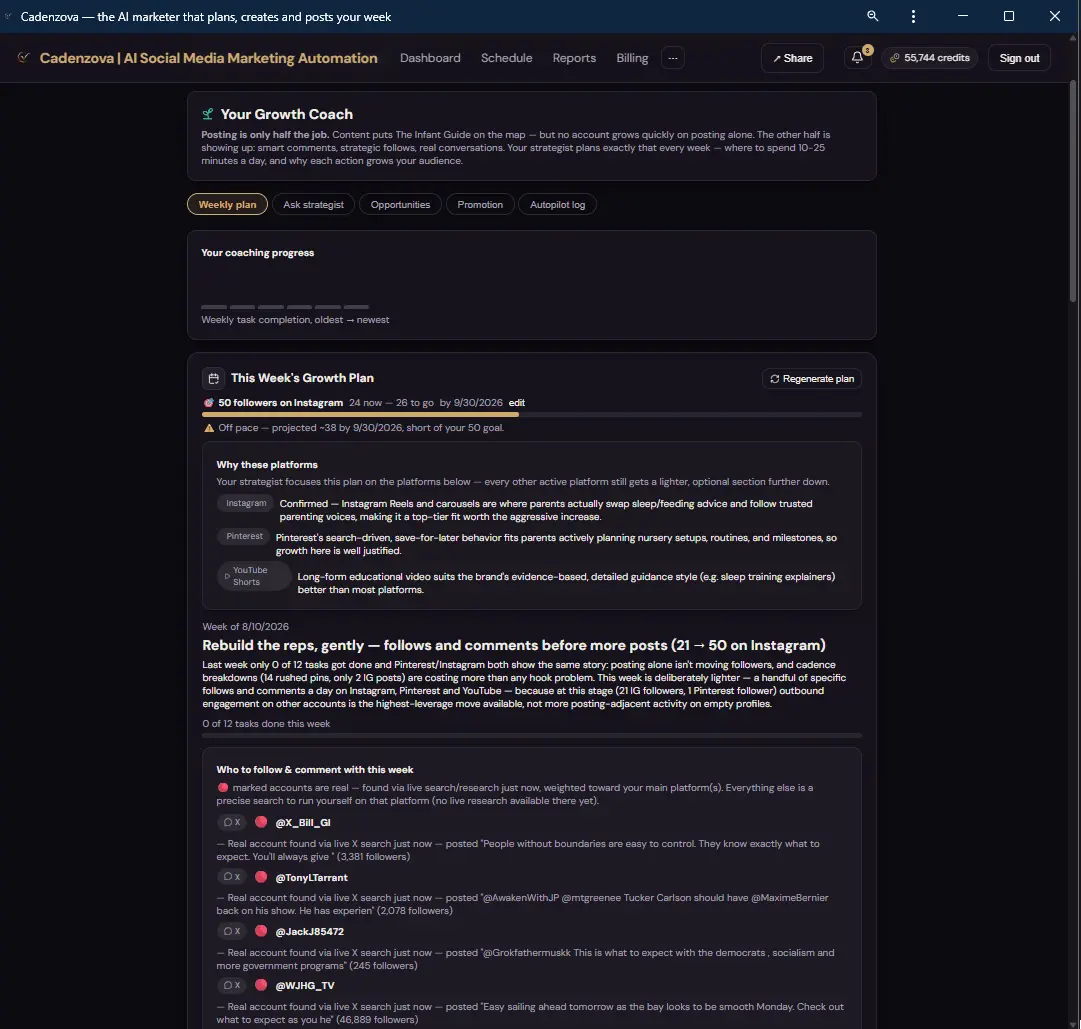The image size is (1081, 1029).
Task: Click the 55,744 credits pill
Action: (929, 58)
